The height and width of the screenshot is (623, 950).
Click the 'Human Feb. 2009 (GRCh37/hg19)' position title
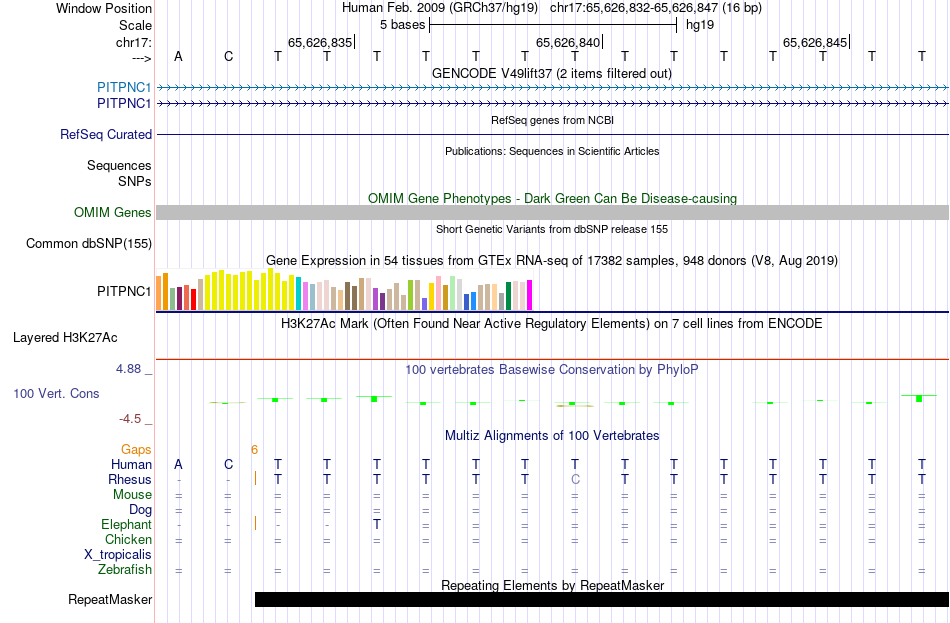pos(440,8)
